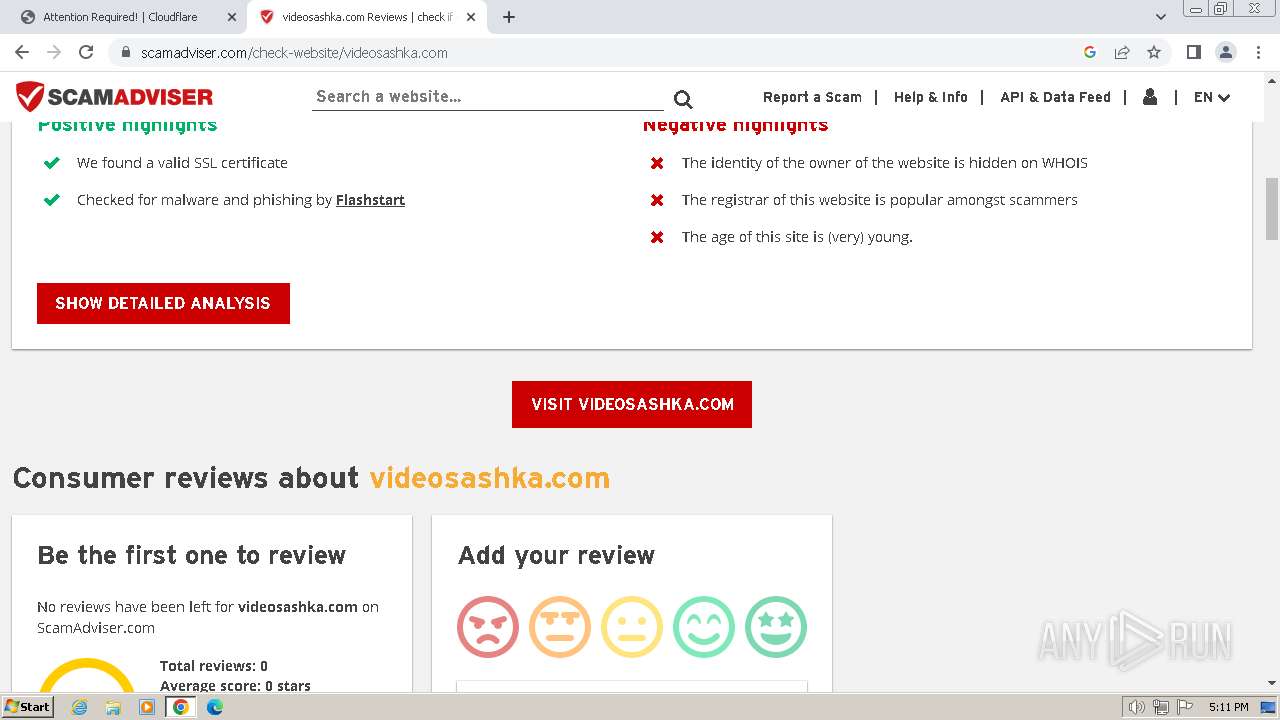This screenshot has width=1280, height=720.
Task: Select the smiling green face rating
Action: click(704, 627)
